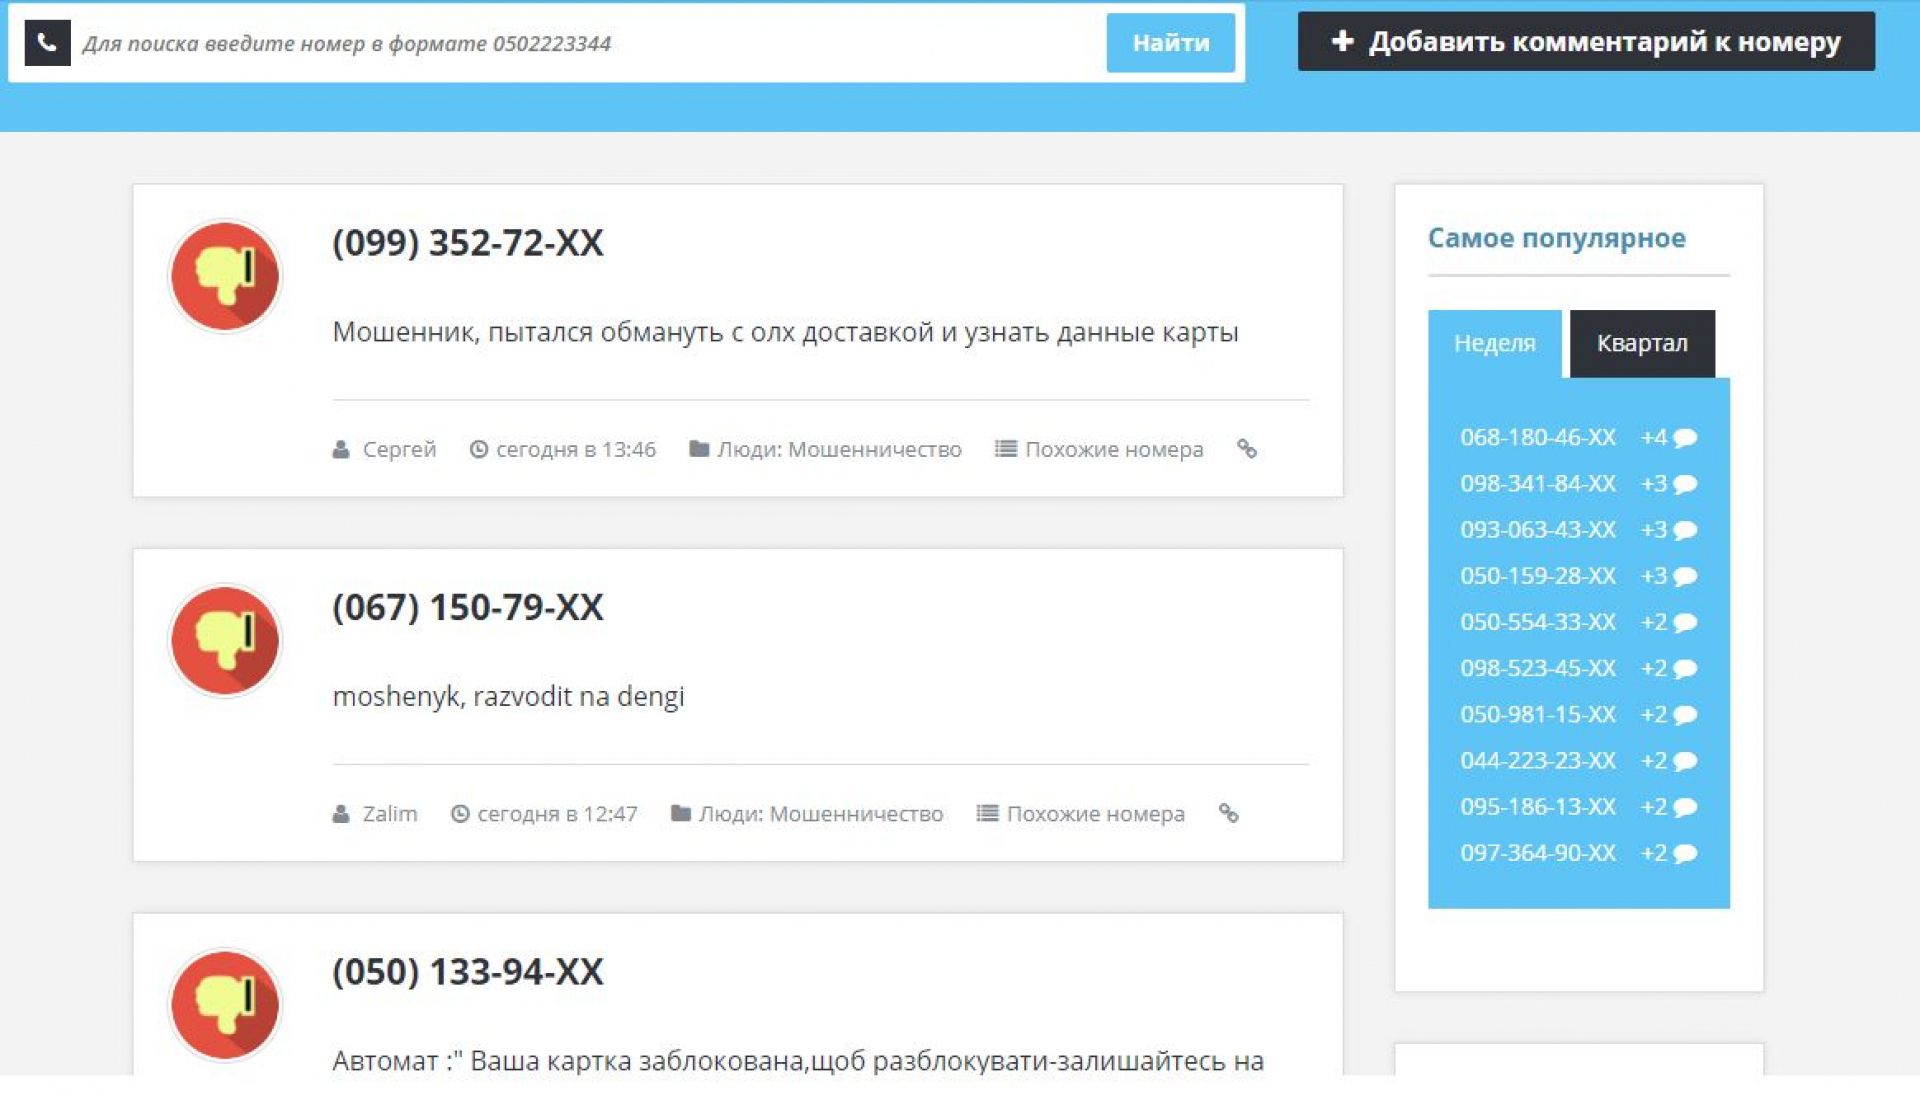Viewport: 1920px width, 1105px height.
Task: Open popular number 098-341-84-XX
Action: (1537, 484)
